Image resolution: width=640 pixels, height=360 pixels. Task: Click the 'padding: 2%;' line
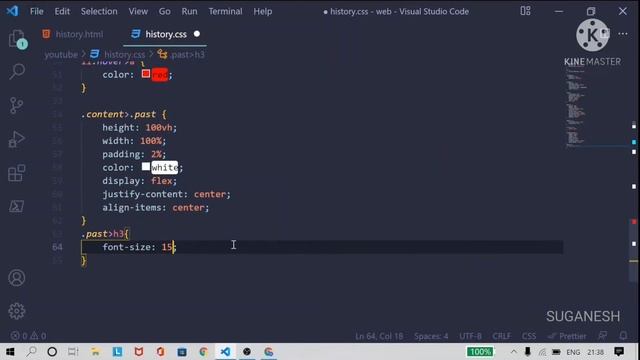(134, 154)
